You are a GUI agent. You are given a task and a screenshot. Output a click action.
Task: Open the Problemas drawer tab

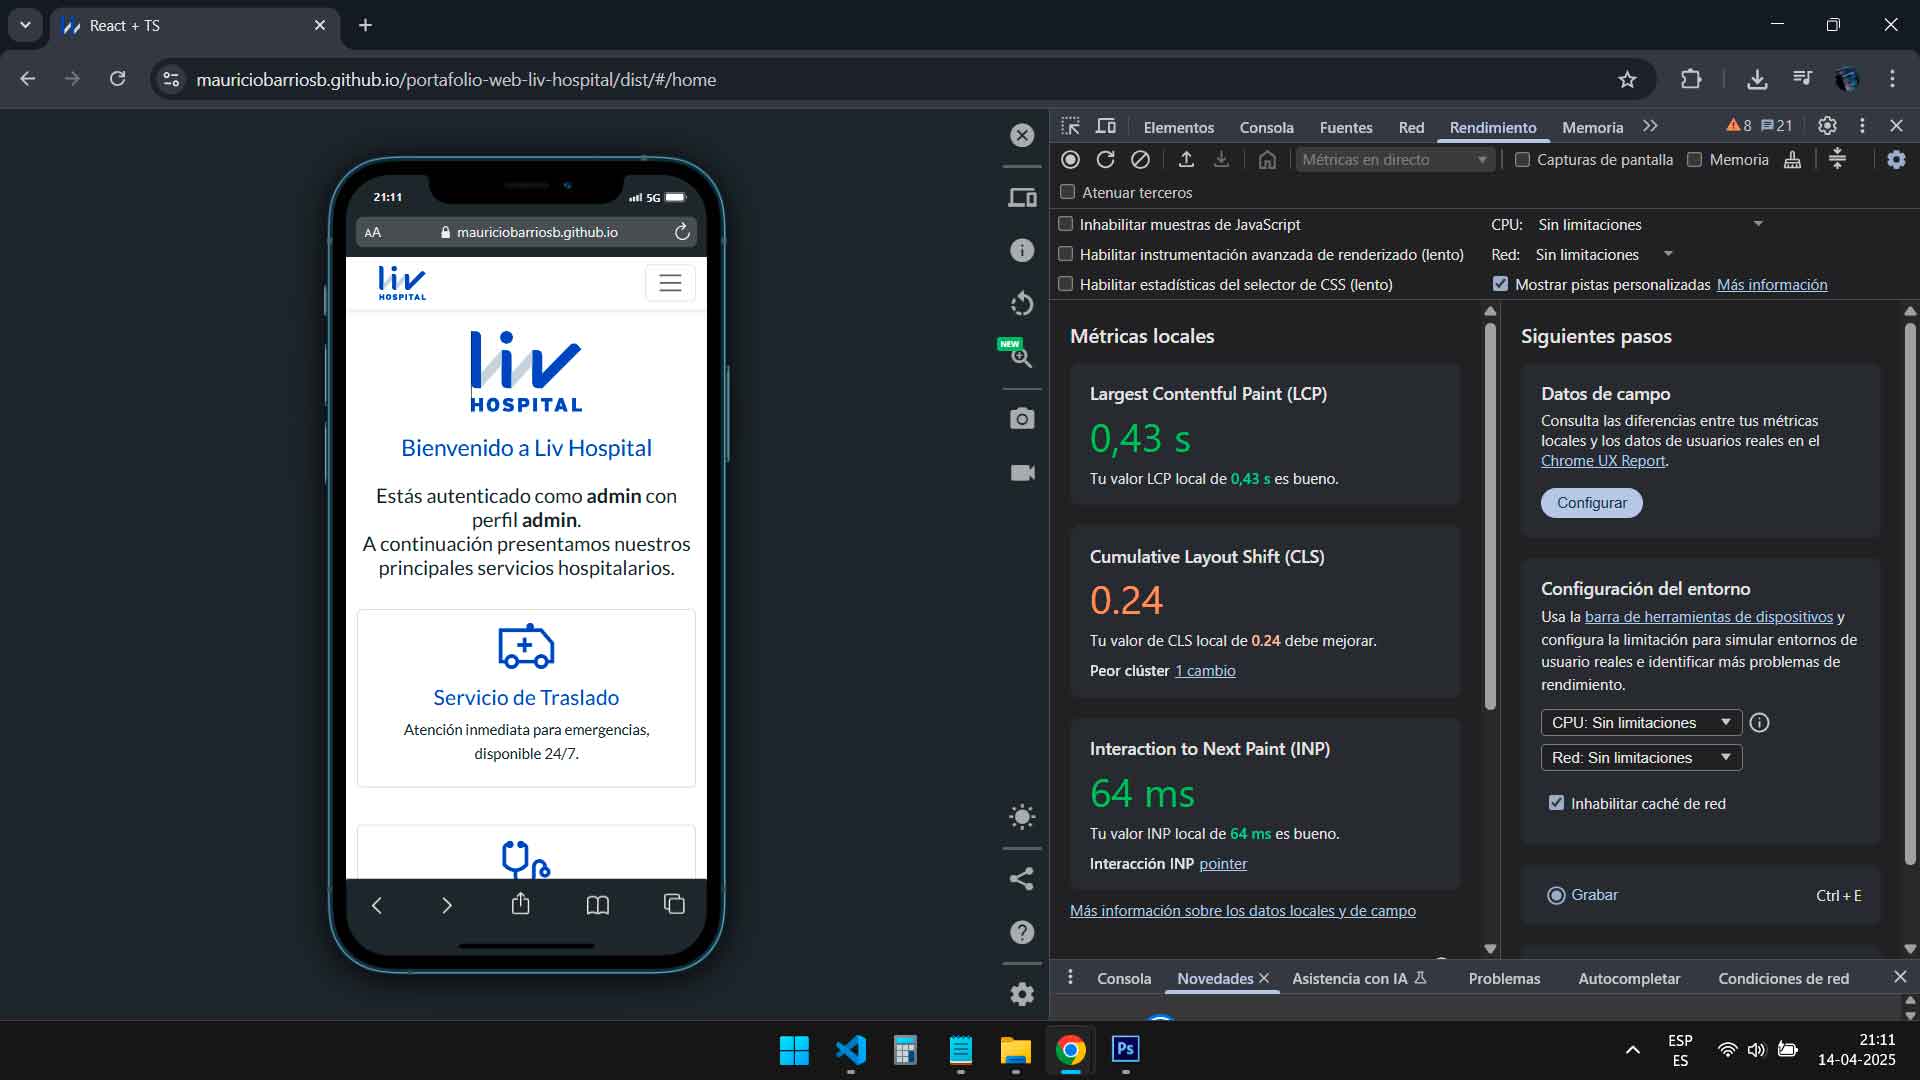click(x=1504, y=978)
